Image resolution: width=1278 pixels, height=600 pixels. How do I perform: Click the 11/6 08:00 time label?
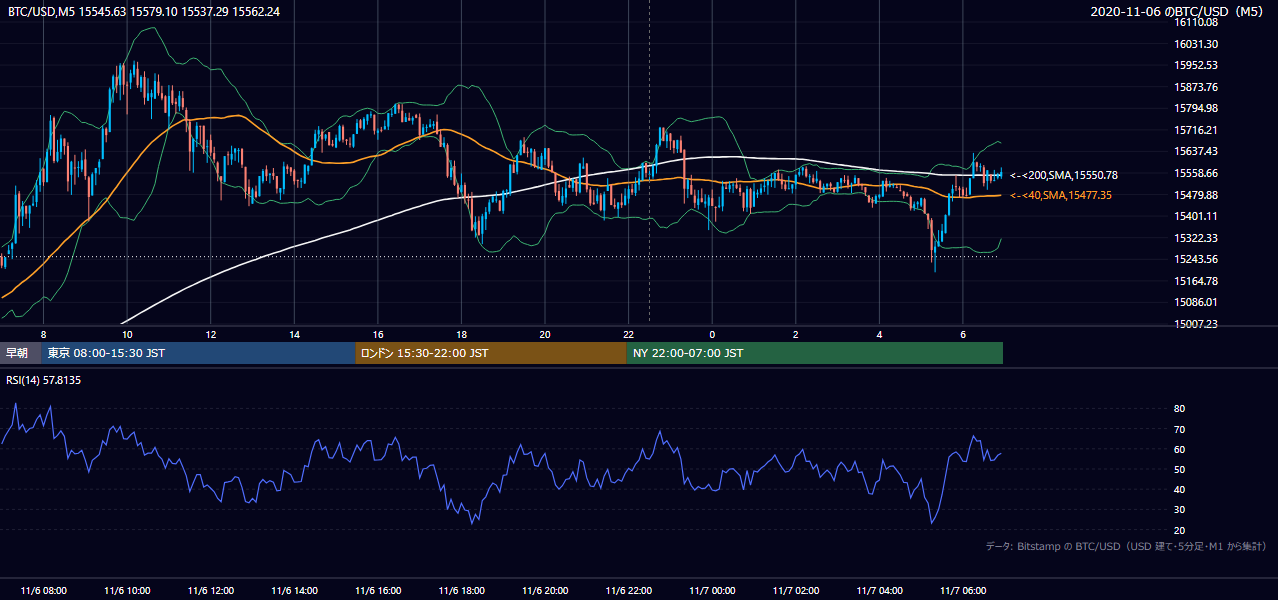(43, 591)
